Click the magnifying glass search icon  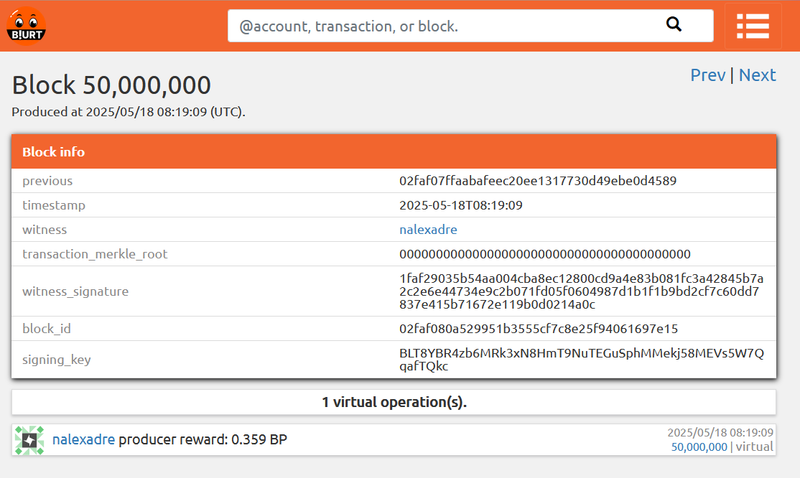(x=673, y=24)
